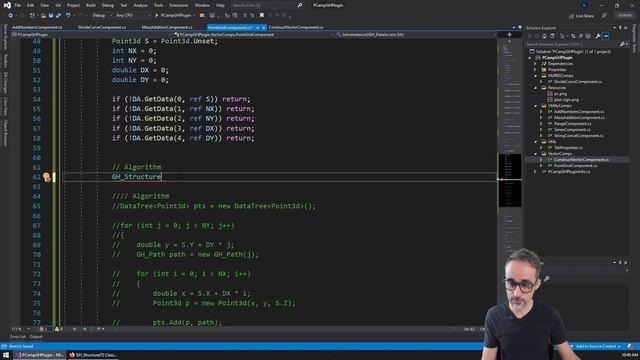Toggle Preview Selected Items in Solution Explorer
This screenshot has height=360, width=640.
(x=606, y=36)
